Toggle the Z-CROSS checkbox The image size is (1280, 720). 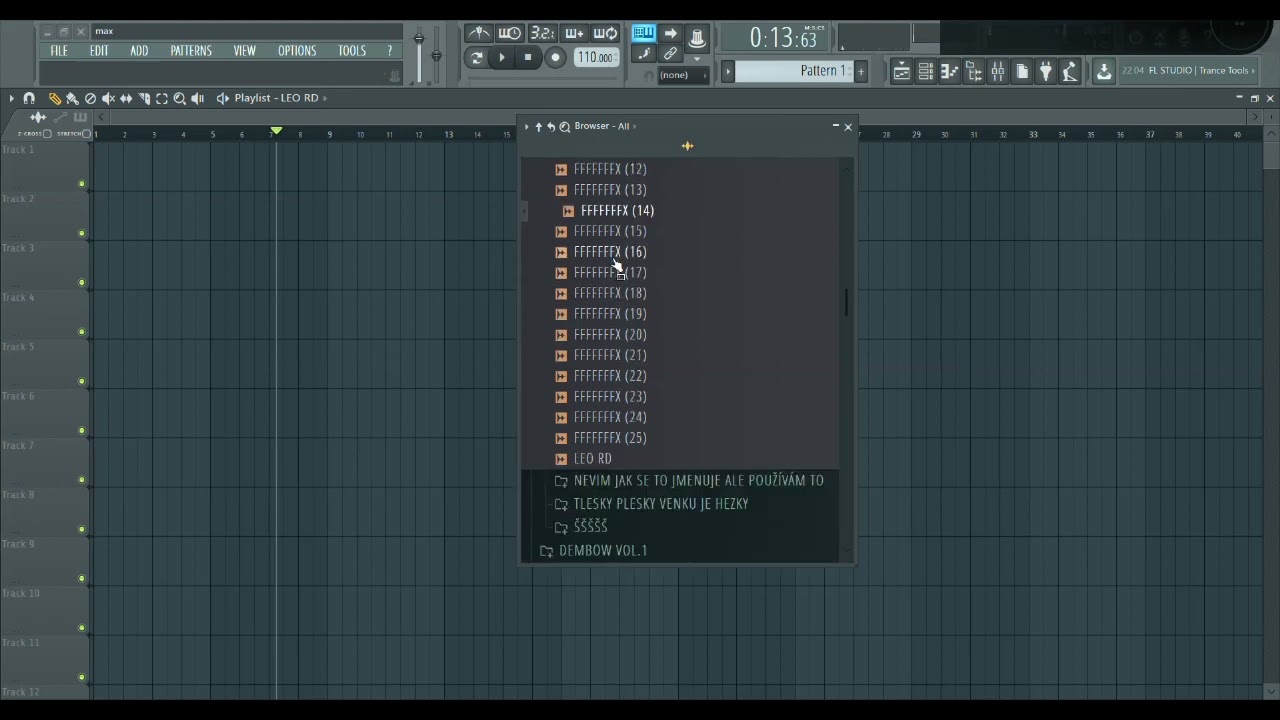point(47,134)
